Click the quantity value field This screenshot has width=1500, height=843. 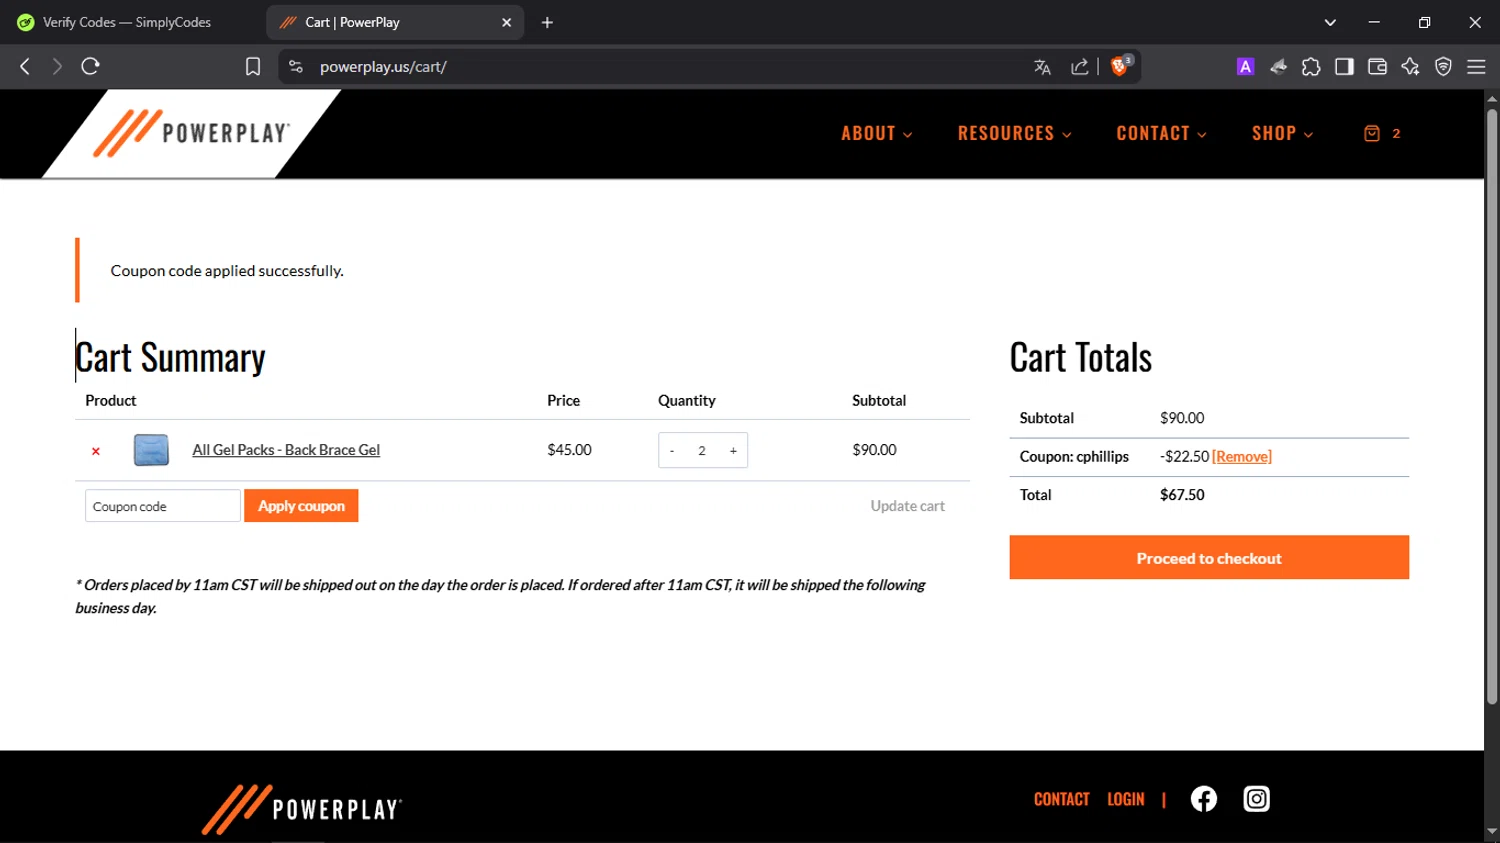(702, 451)
